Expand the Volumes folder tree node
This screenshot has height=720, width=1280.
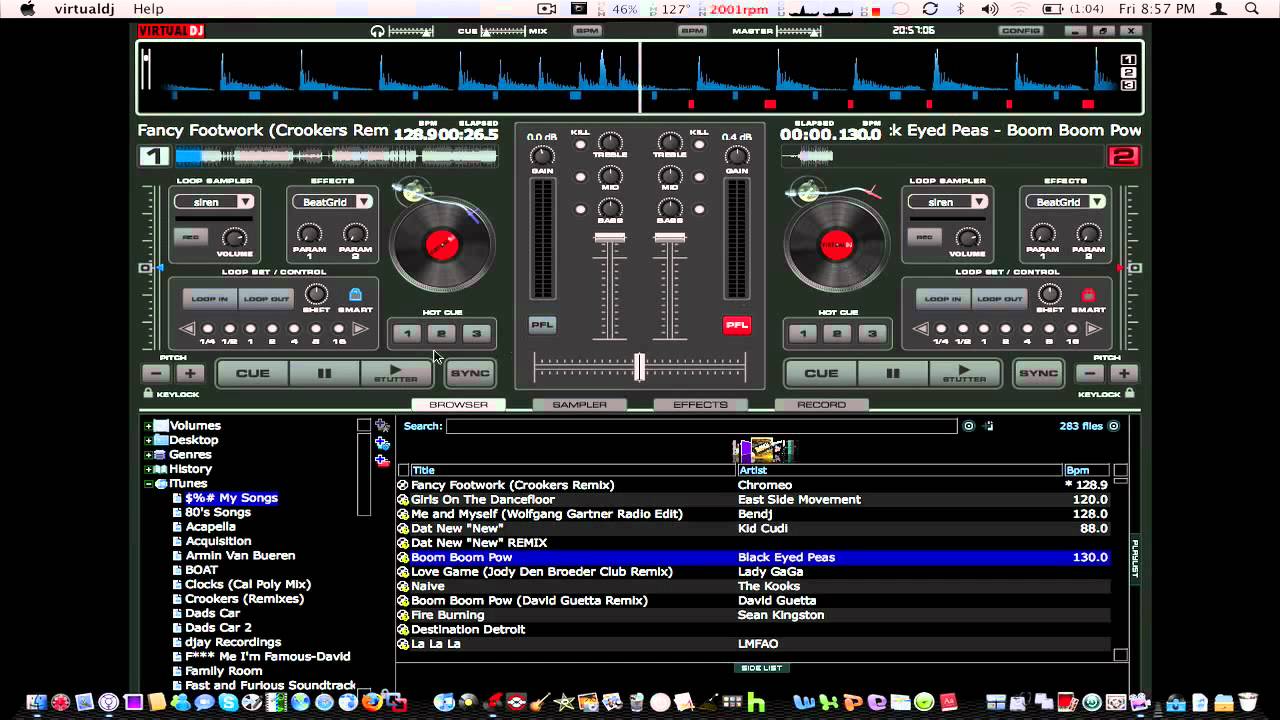click(148, 426)
